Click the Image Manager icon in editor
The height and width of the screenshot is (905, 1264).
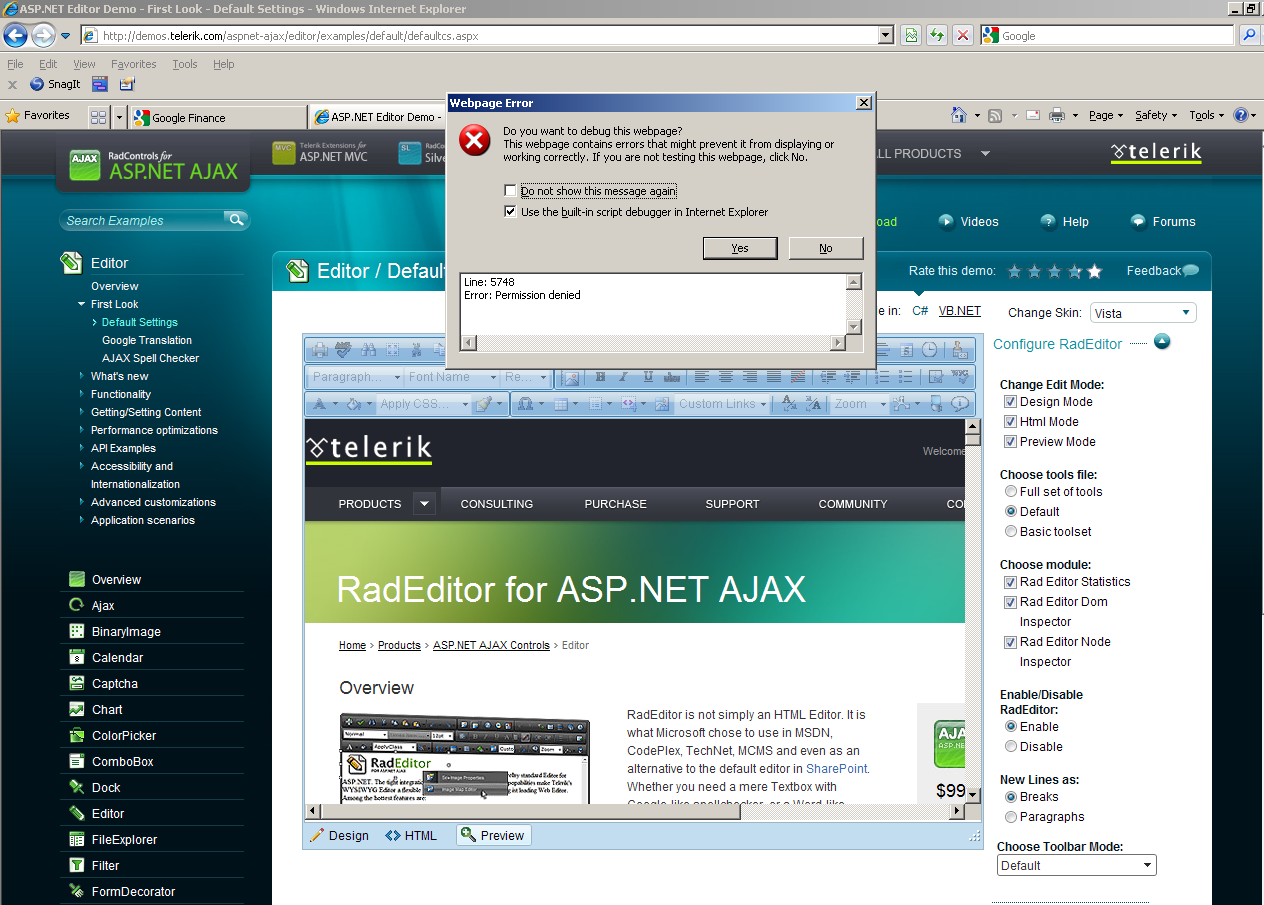[571, 378]
